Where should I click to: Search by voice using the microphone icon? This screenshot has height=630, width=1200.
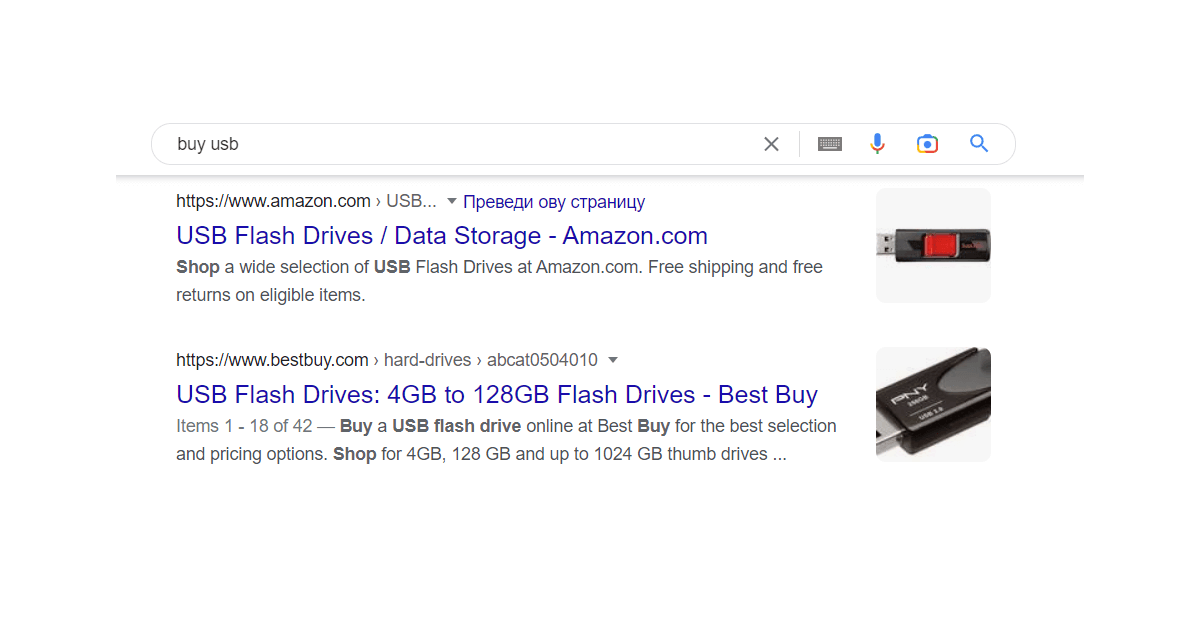[x=877, y=143]
